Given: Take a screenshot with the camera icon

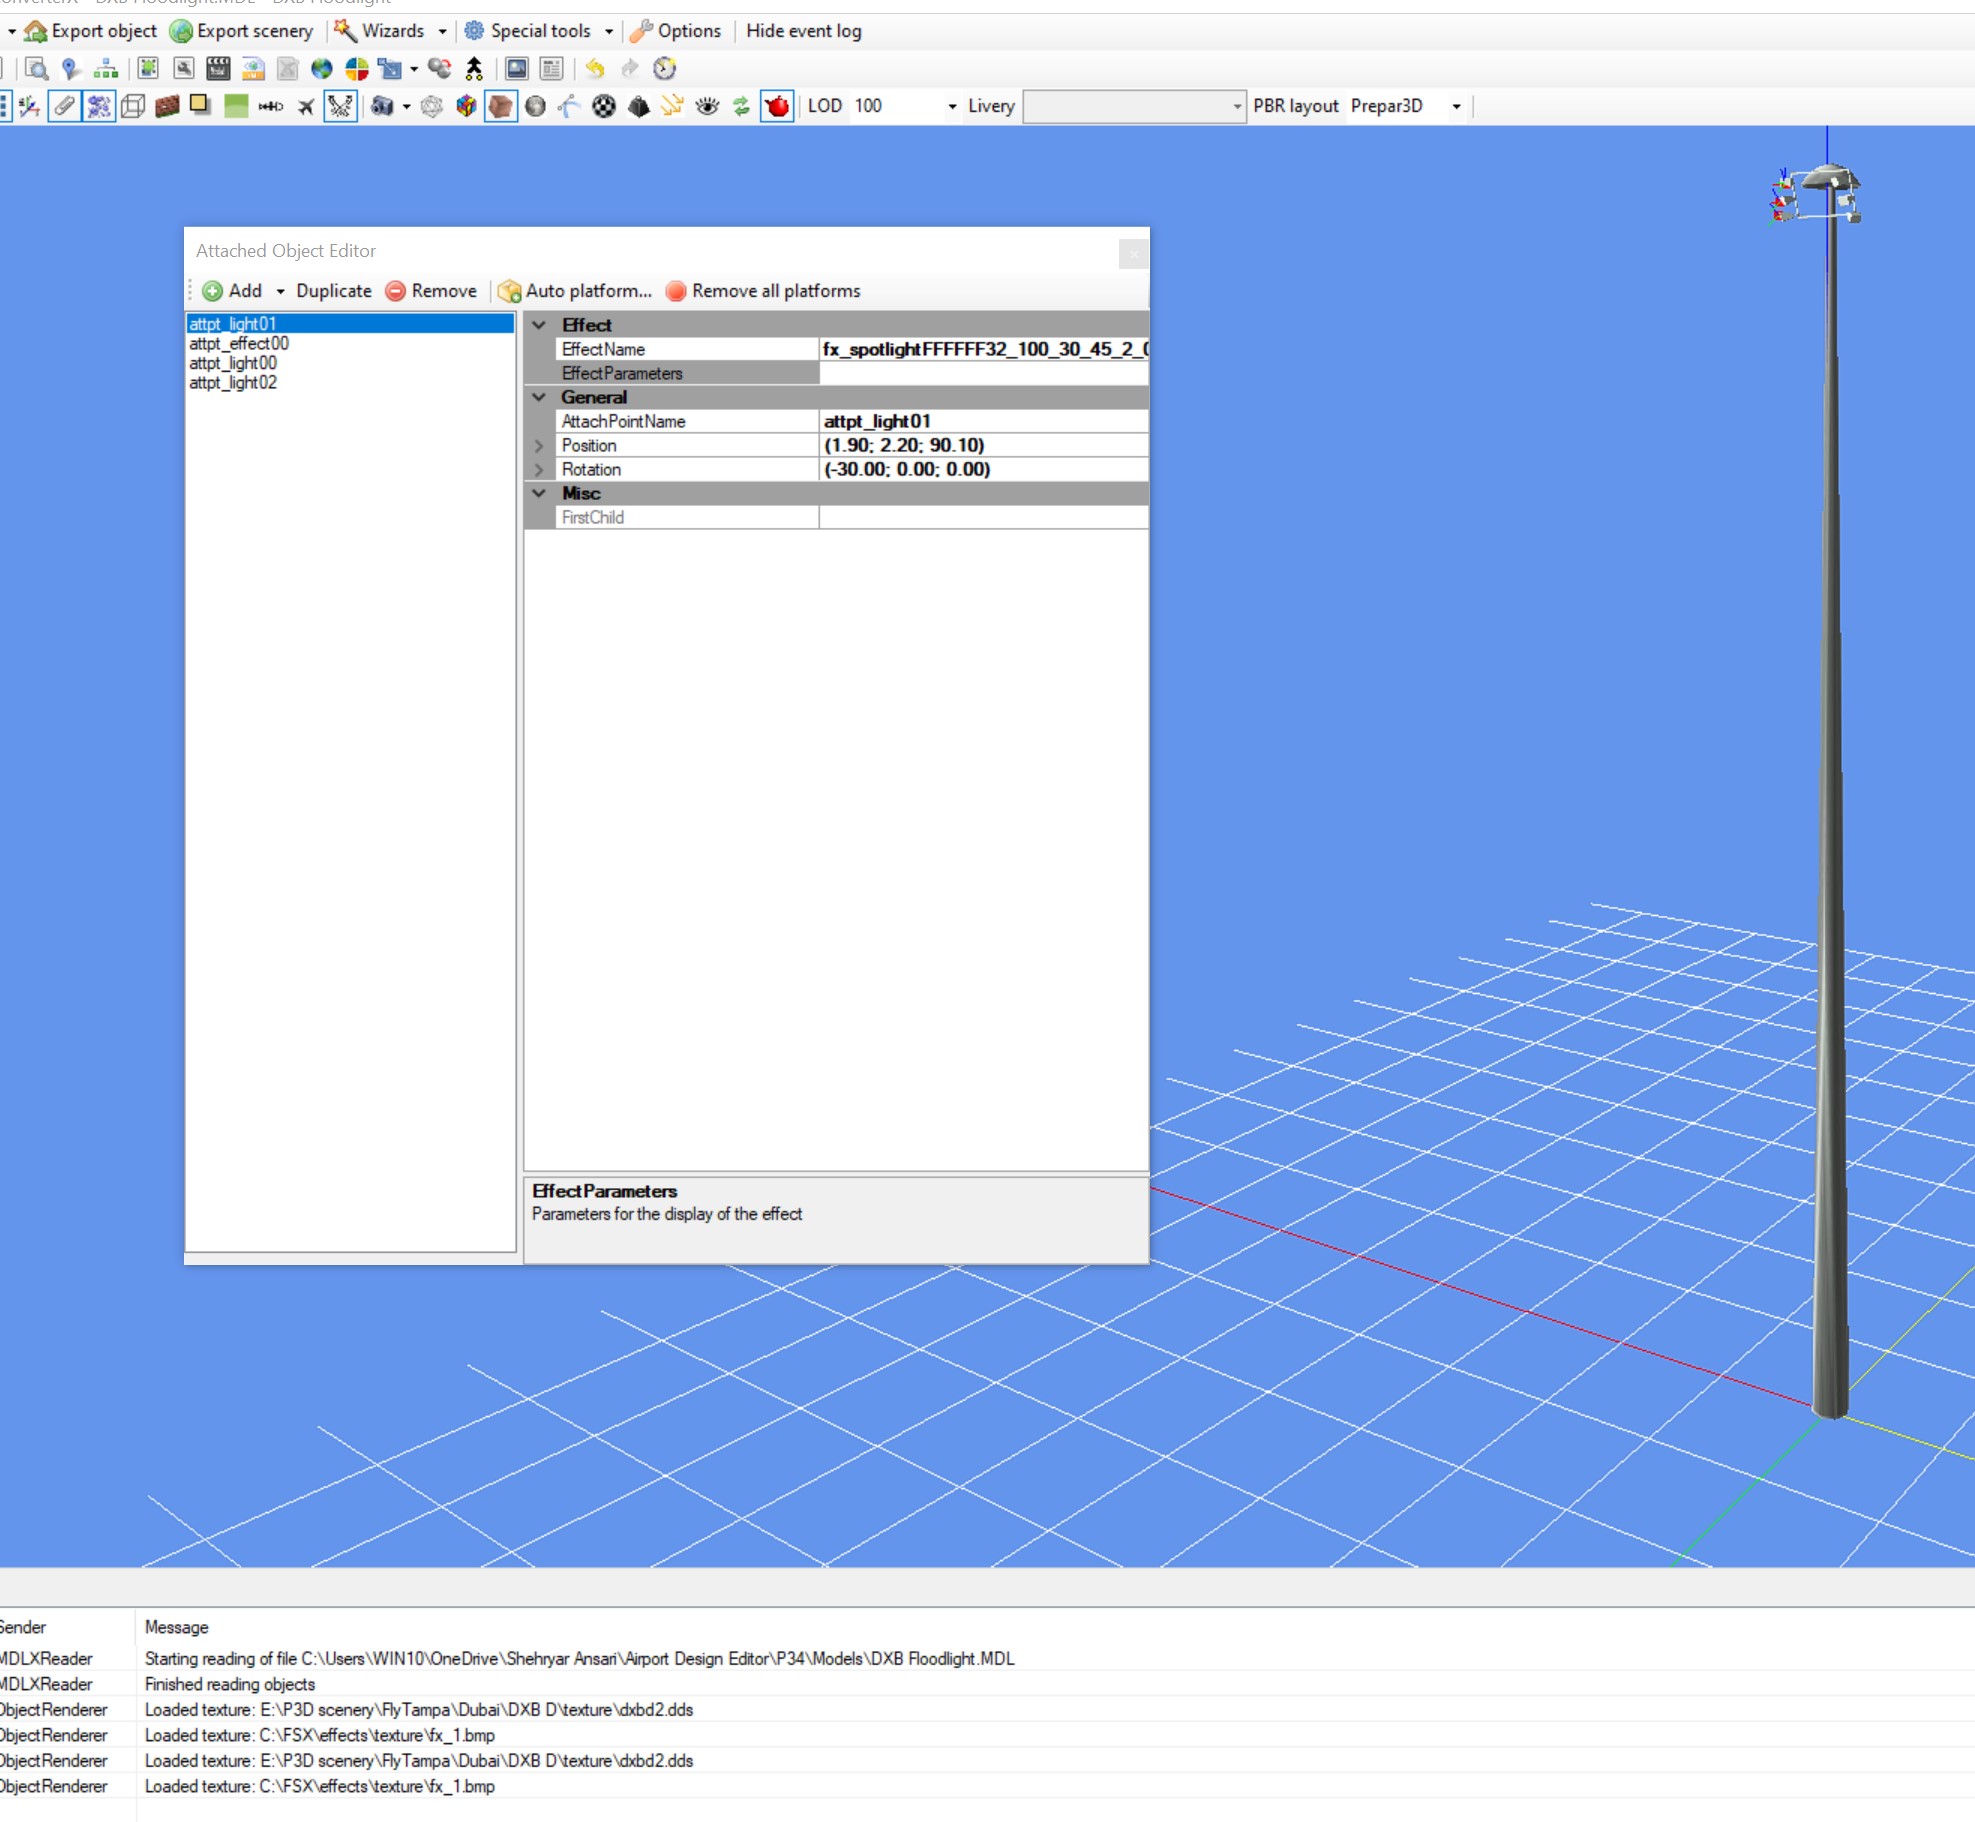Looking at the screenshot, I should [383, 106].
